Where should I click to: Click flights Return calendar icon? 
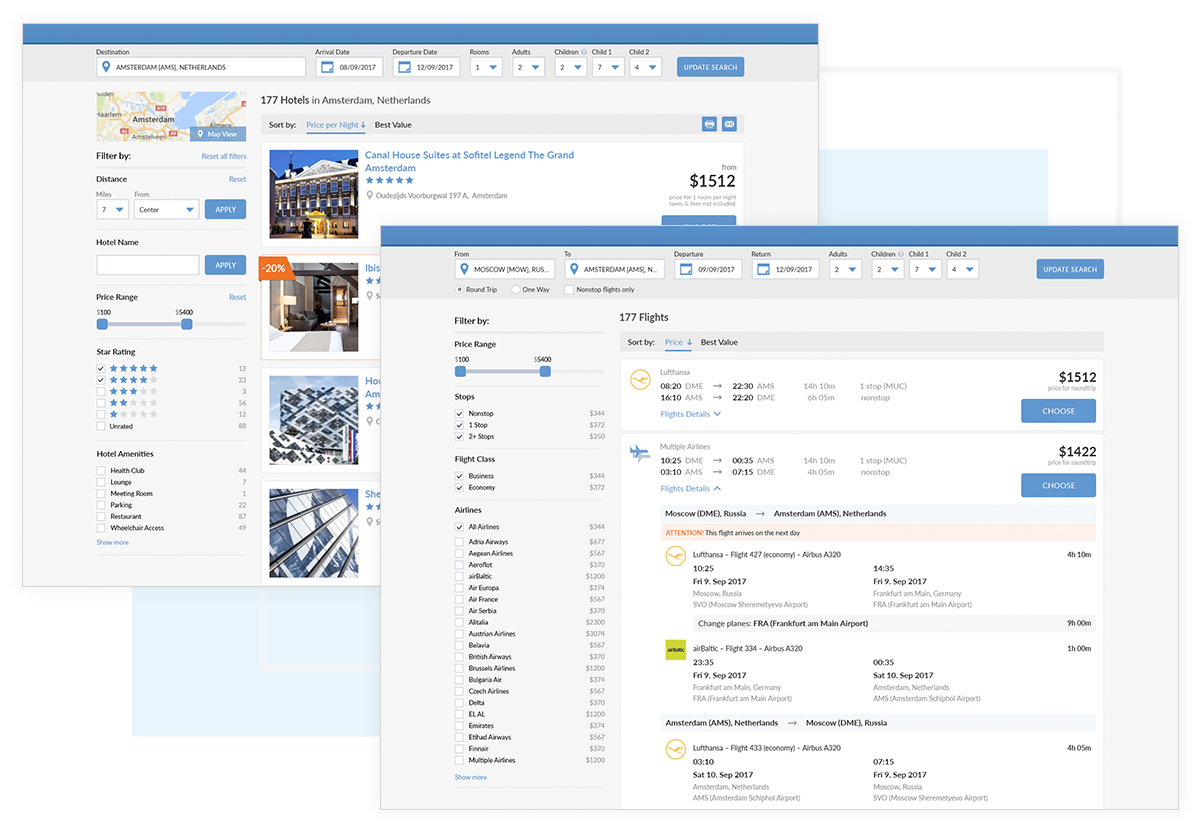click(x=763, y=269)
